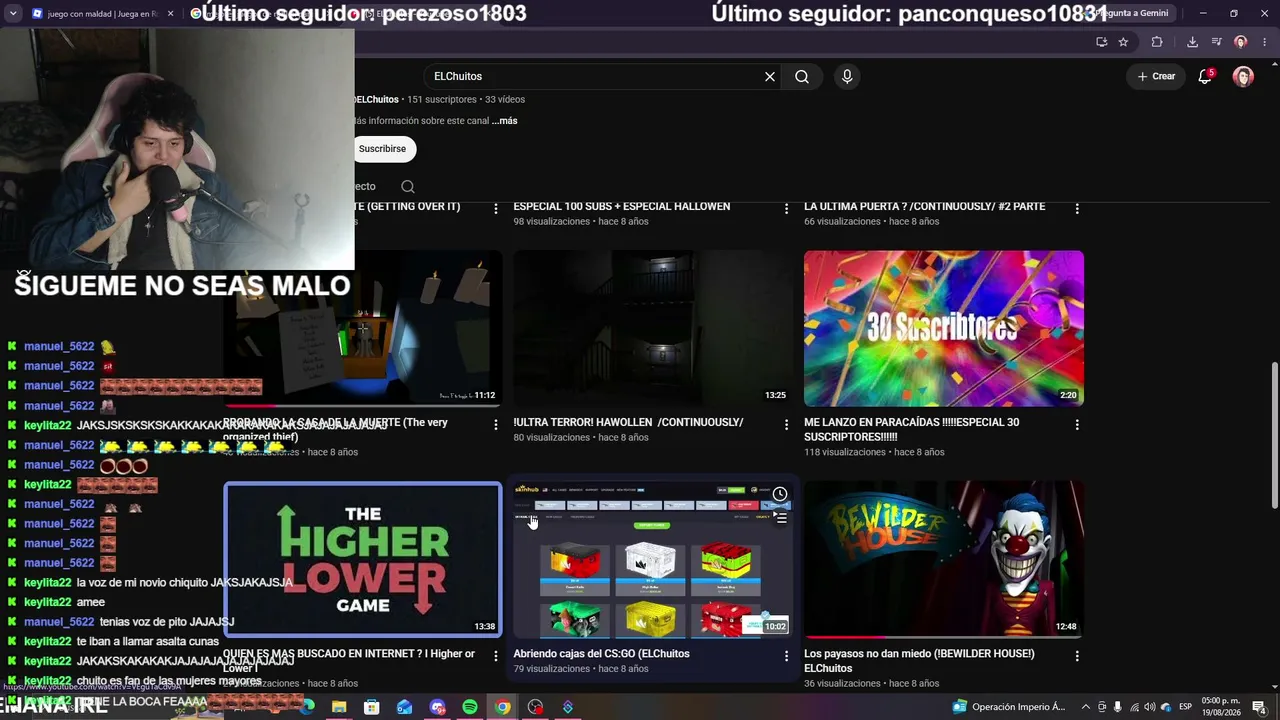The image size is (1280, 720).
Task: Open Chrome downloads
Action: pyautogui.click(x=1192, y=42)
